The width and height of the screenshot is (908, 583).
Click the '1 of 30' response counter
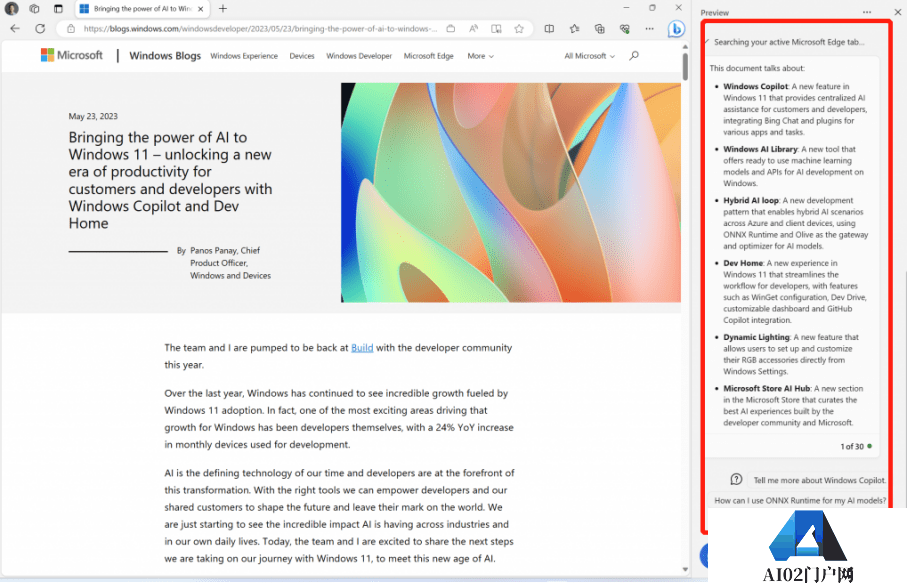pos(852,446)
